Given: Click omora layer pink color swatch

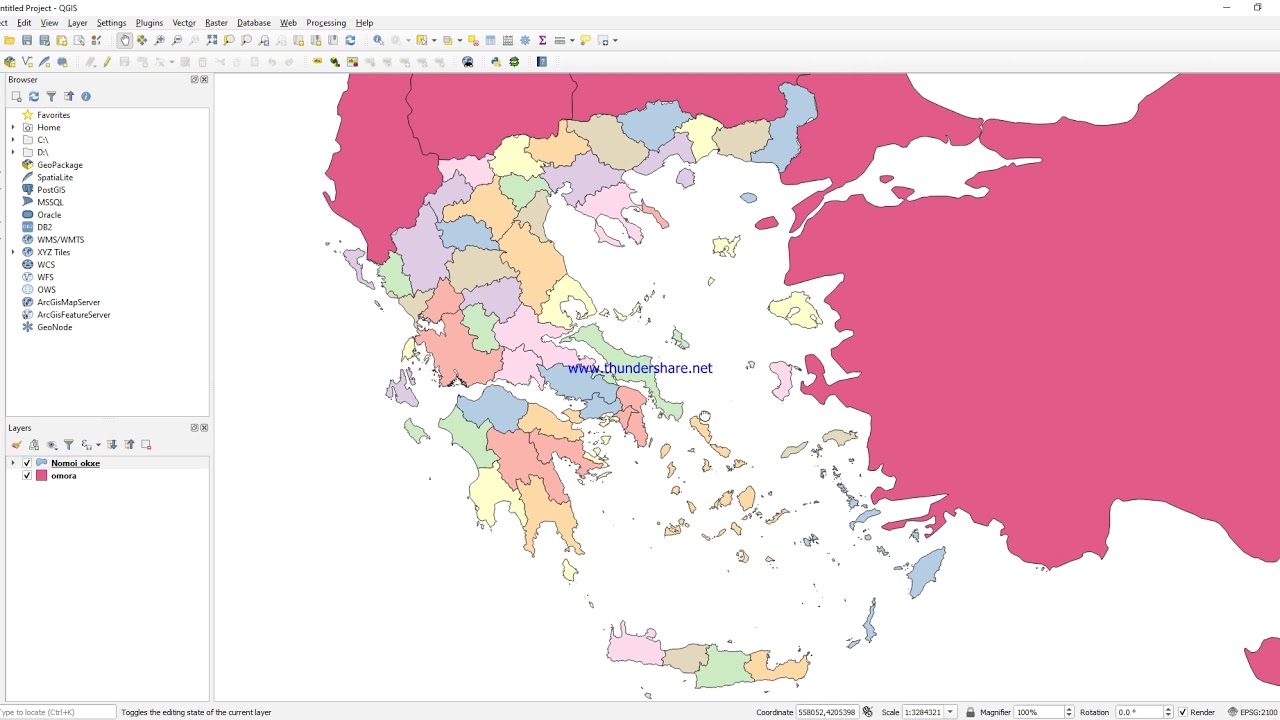Looking at the screenshot, I should 42,476.
